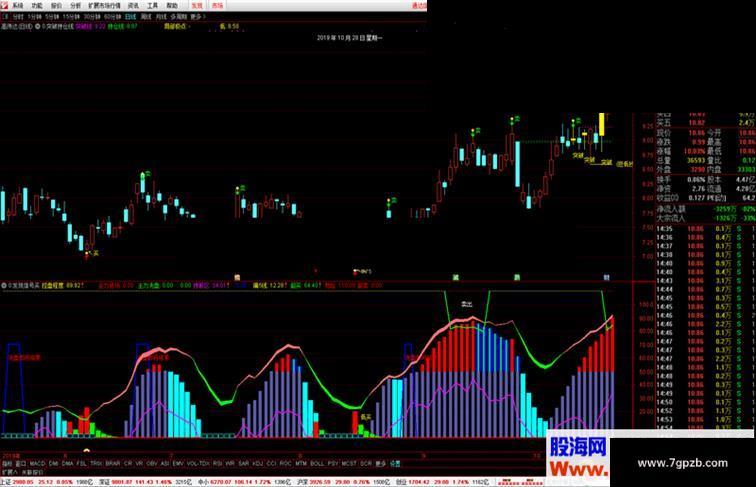Select the CCI indicator tab

click(271, 463)
